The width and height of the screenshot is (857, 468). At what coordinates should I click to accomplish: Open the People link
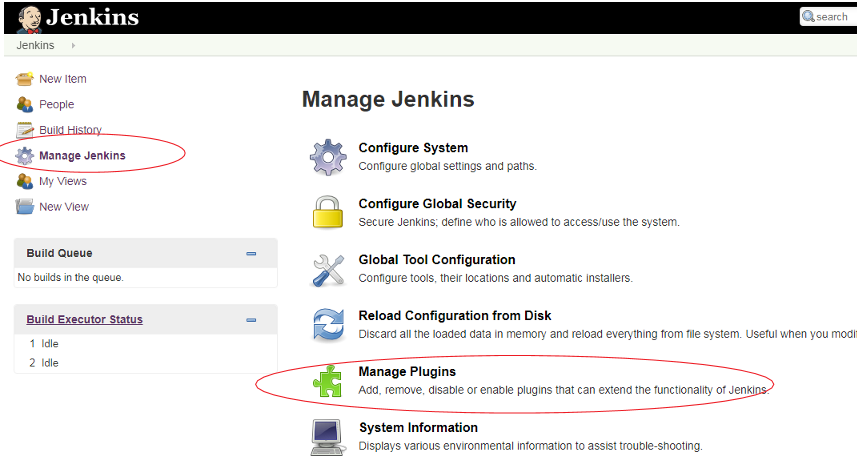click(x=56, y=104)
